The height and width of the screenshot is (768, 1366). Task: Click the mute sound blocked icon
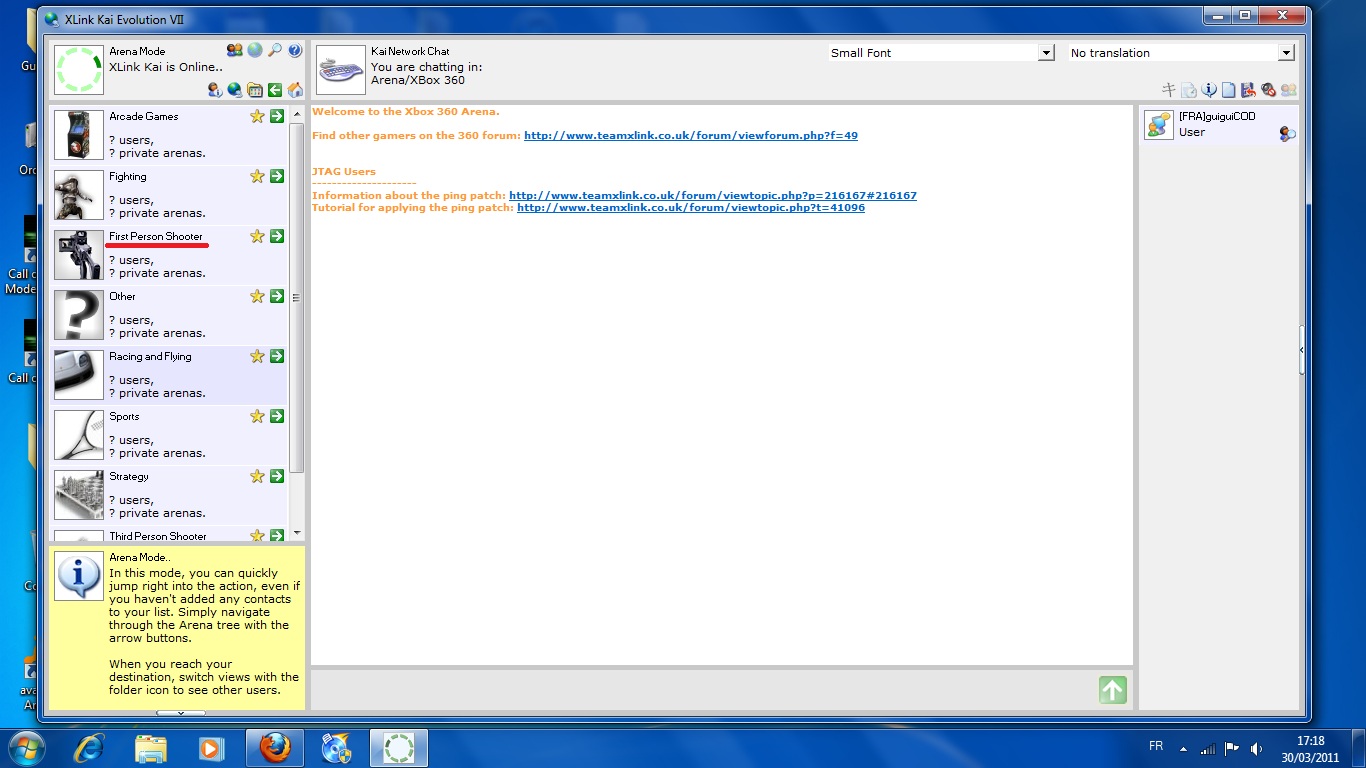[x=1269, y=90]
